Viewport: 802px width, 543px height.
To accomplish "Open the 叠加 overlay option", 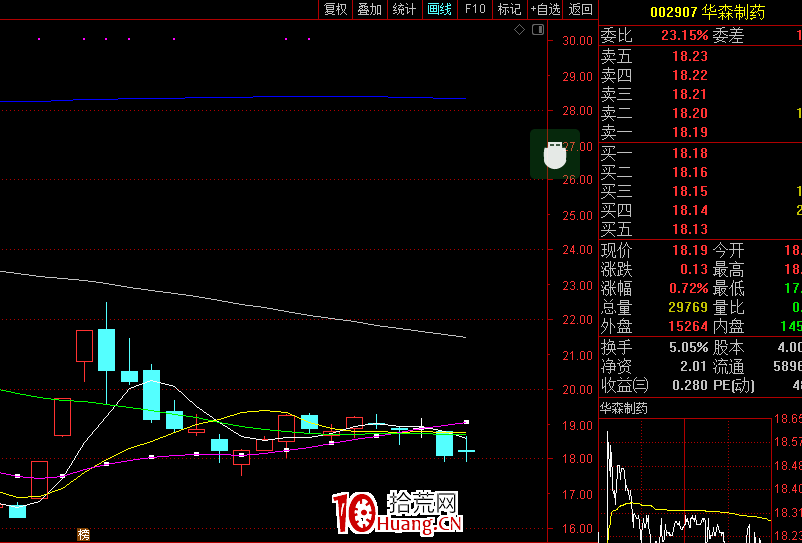I will [x=370, y=9].
